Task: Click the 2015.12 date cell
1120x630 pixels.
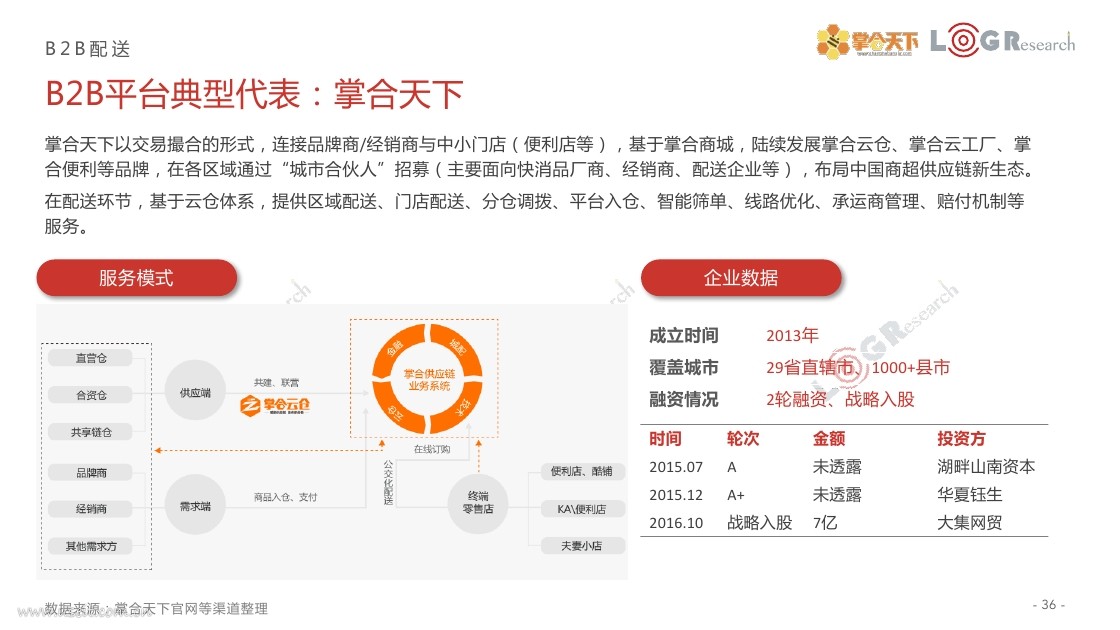Action: 676,495
